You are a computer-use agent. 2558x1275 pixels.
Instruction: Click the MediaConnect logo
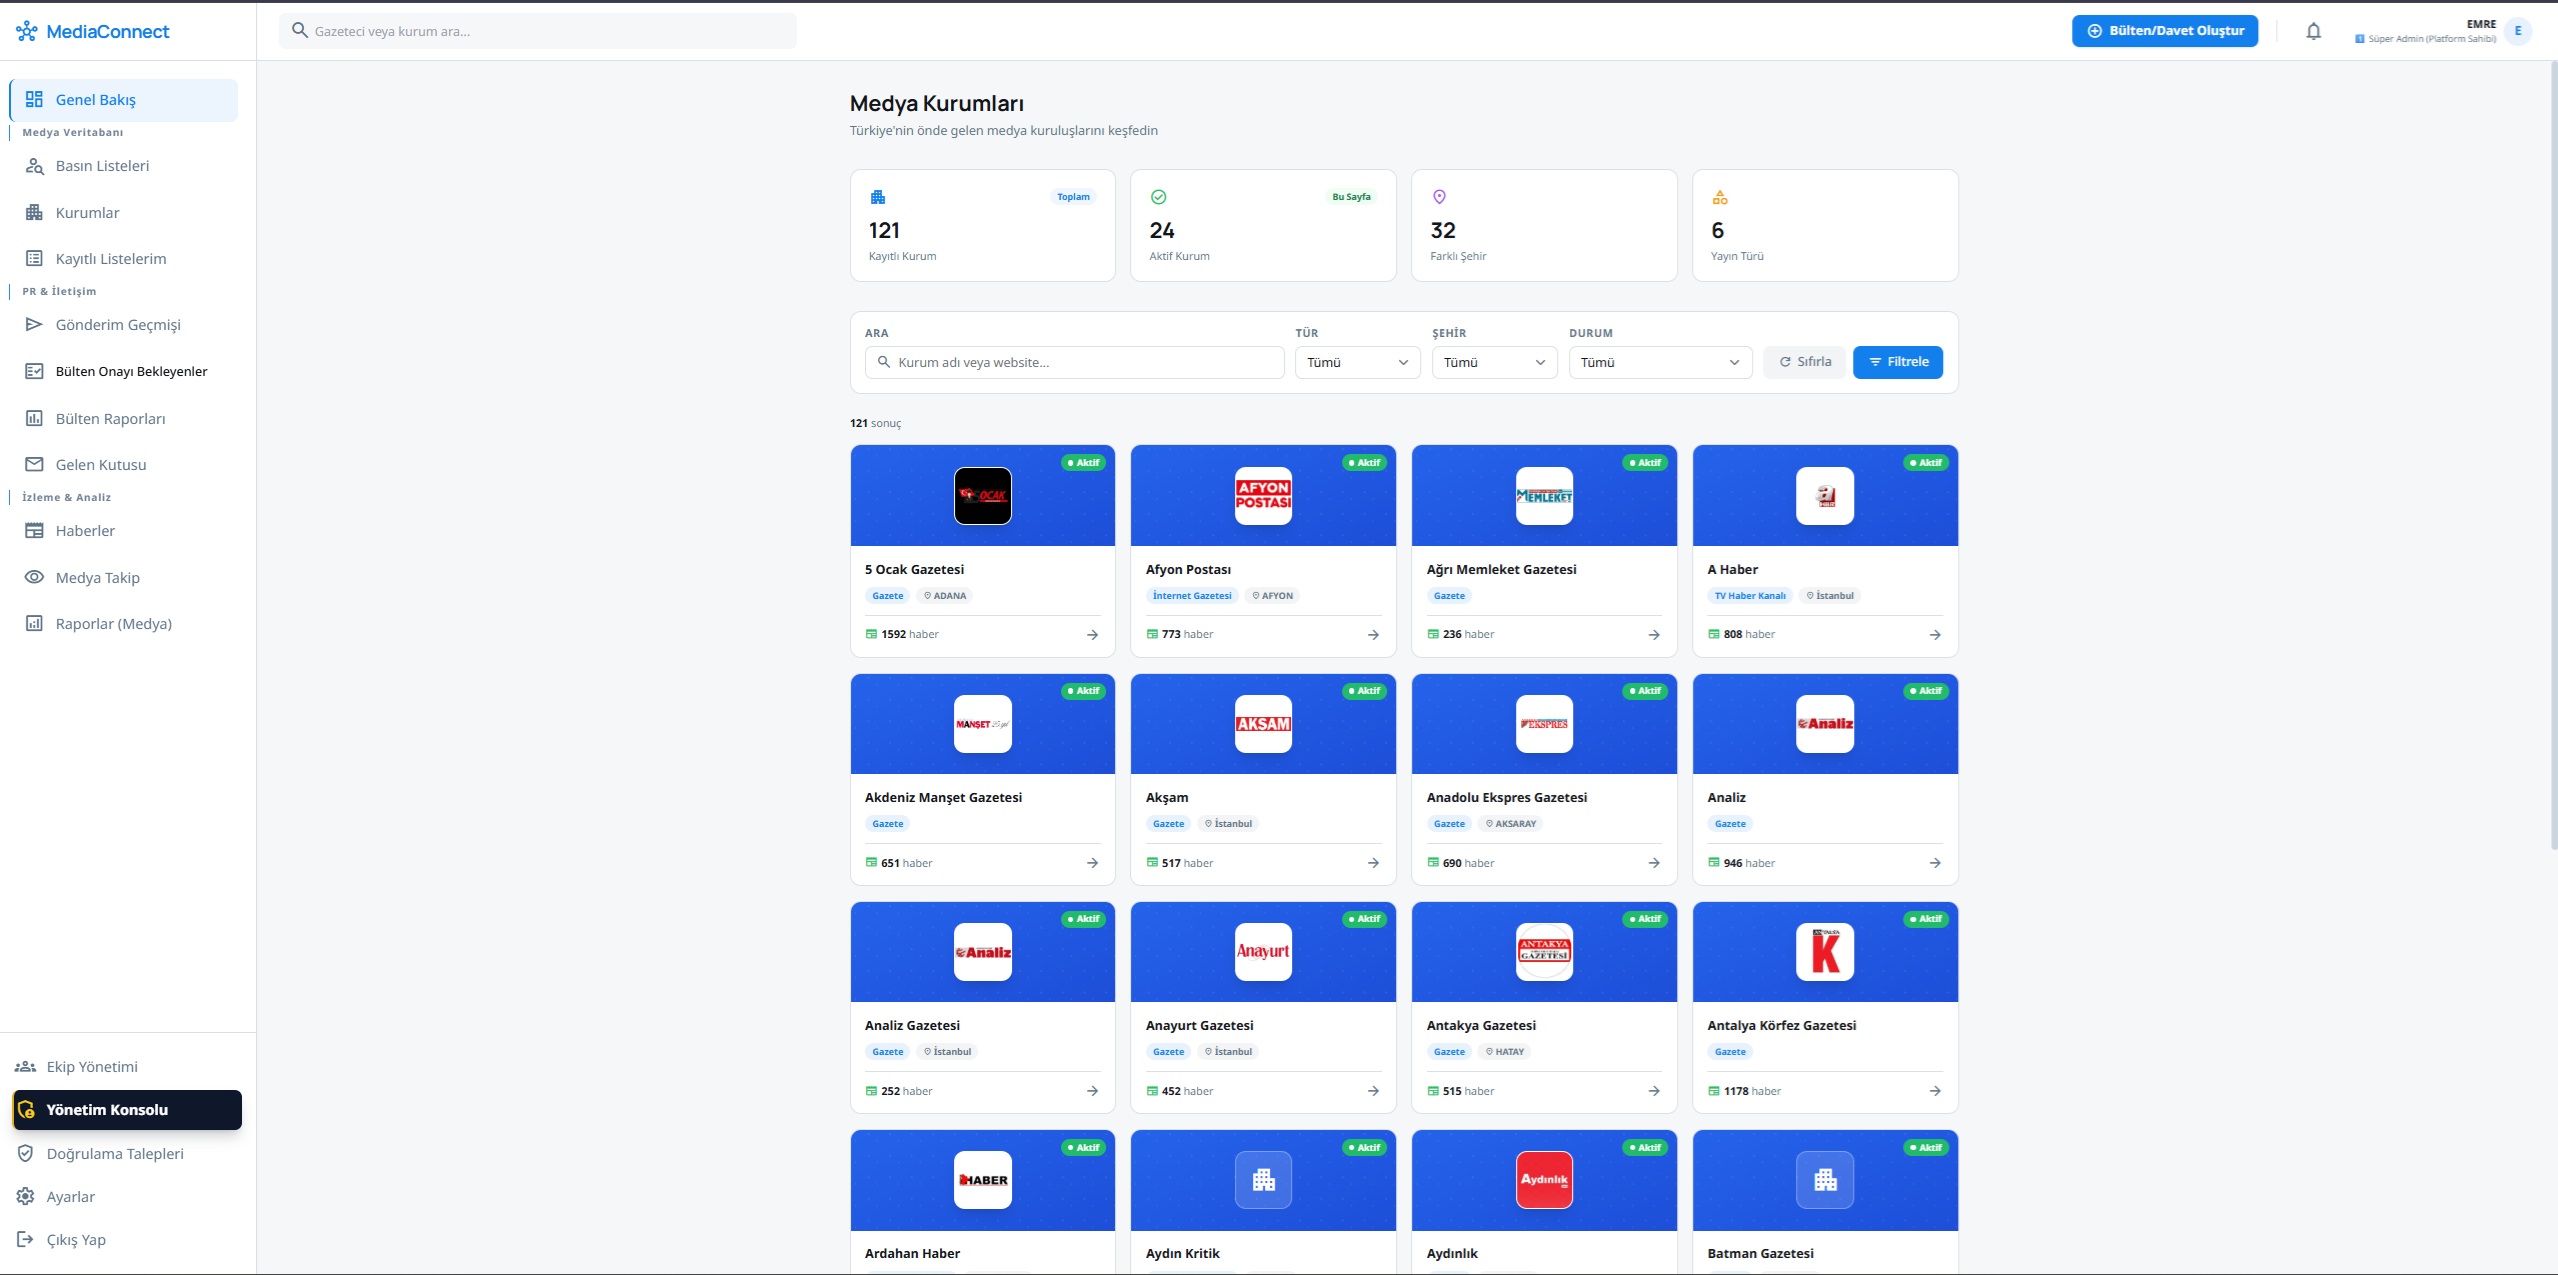tap(93, 31)
